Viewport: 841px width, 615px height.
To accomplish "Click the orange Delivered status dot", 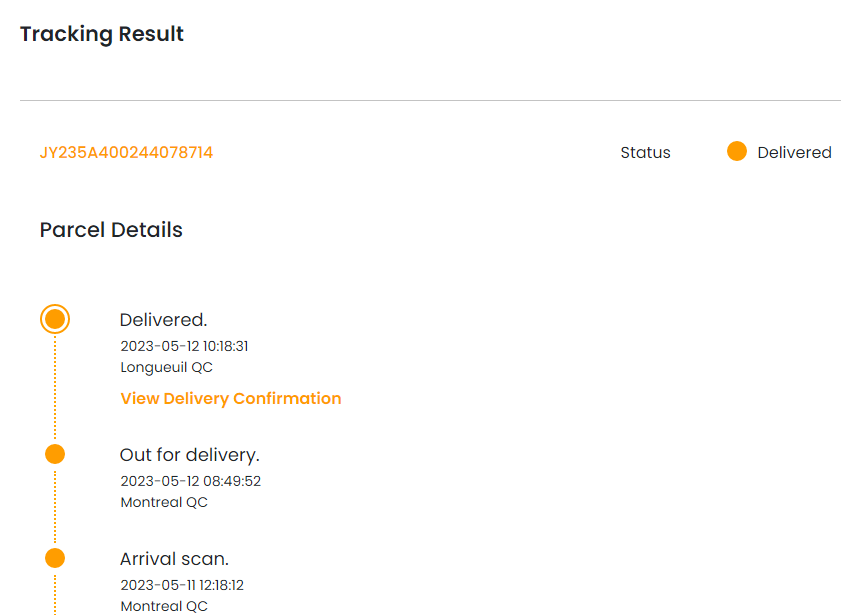I will coord(737,152).
